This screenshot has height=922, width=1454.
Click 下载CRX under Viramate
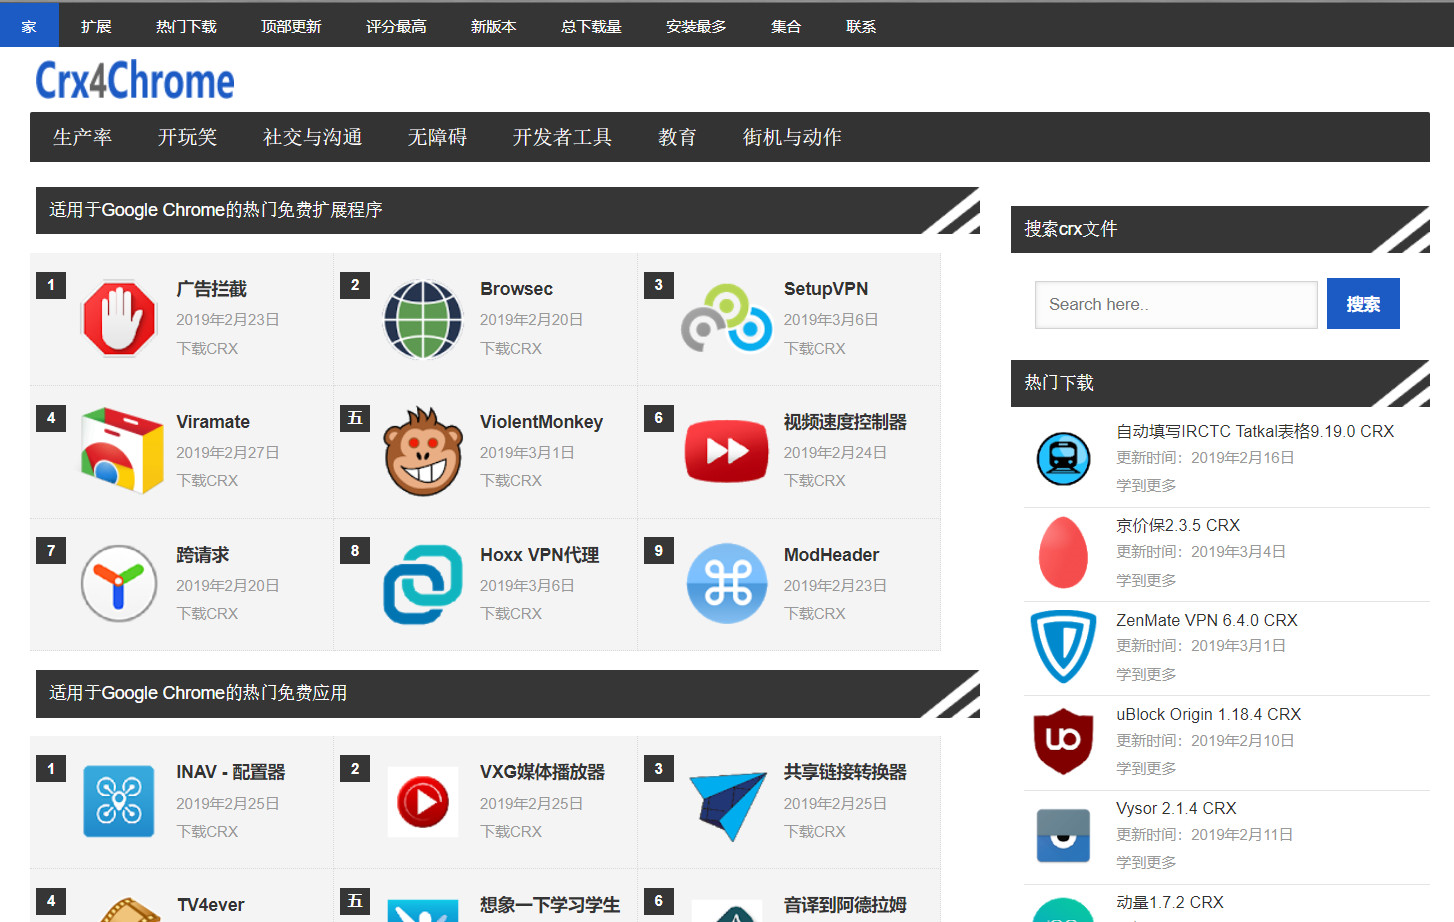[207, 481]
